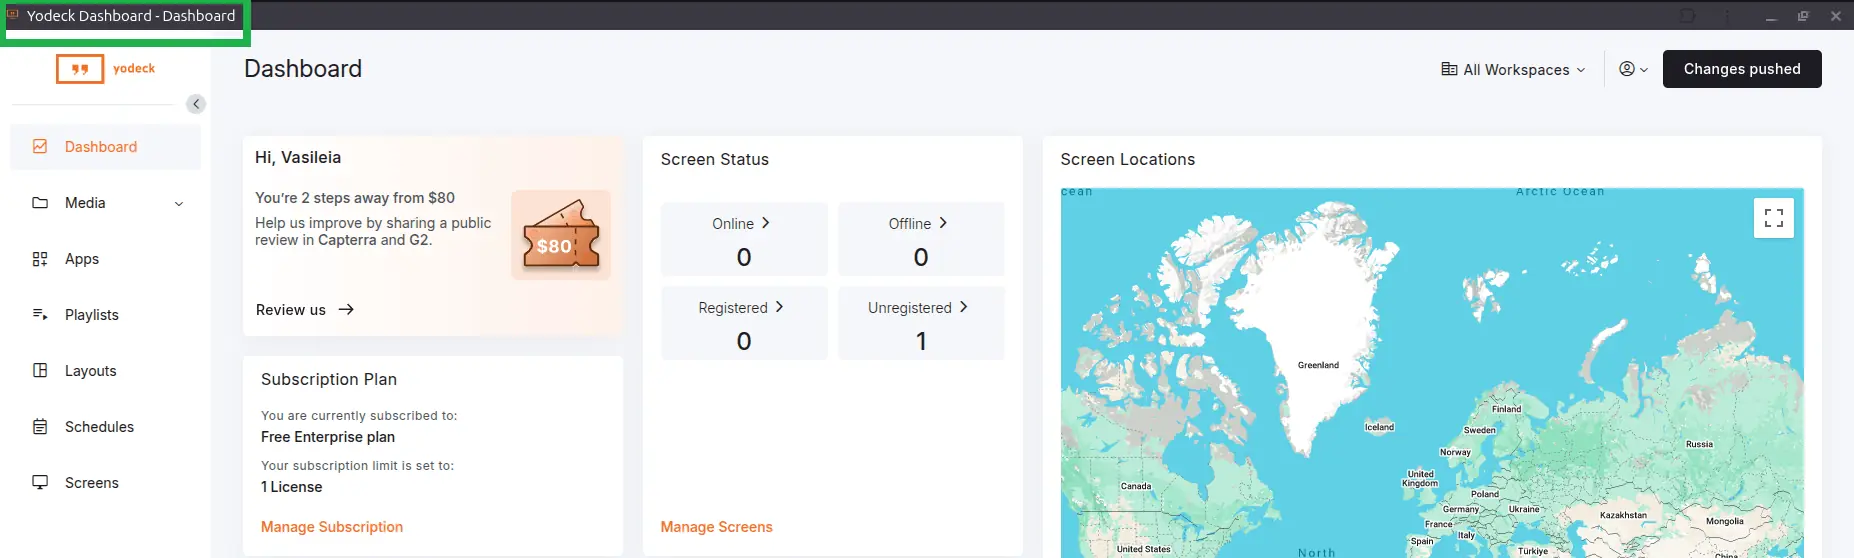Click Greenland on the Screen Locations map
The image size is (1854, 558).
click(x=1318, y=365)
